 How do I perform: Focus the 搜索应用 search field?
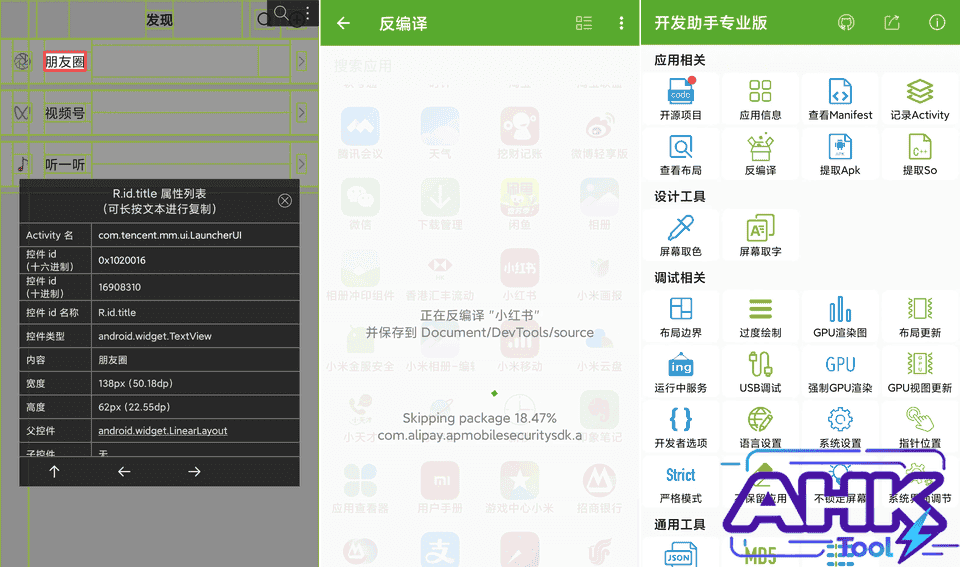click(479, 66)
